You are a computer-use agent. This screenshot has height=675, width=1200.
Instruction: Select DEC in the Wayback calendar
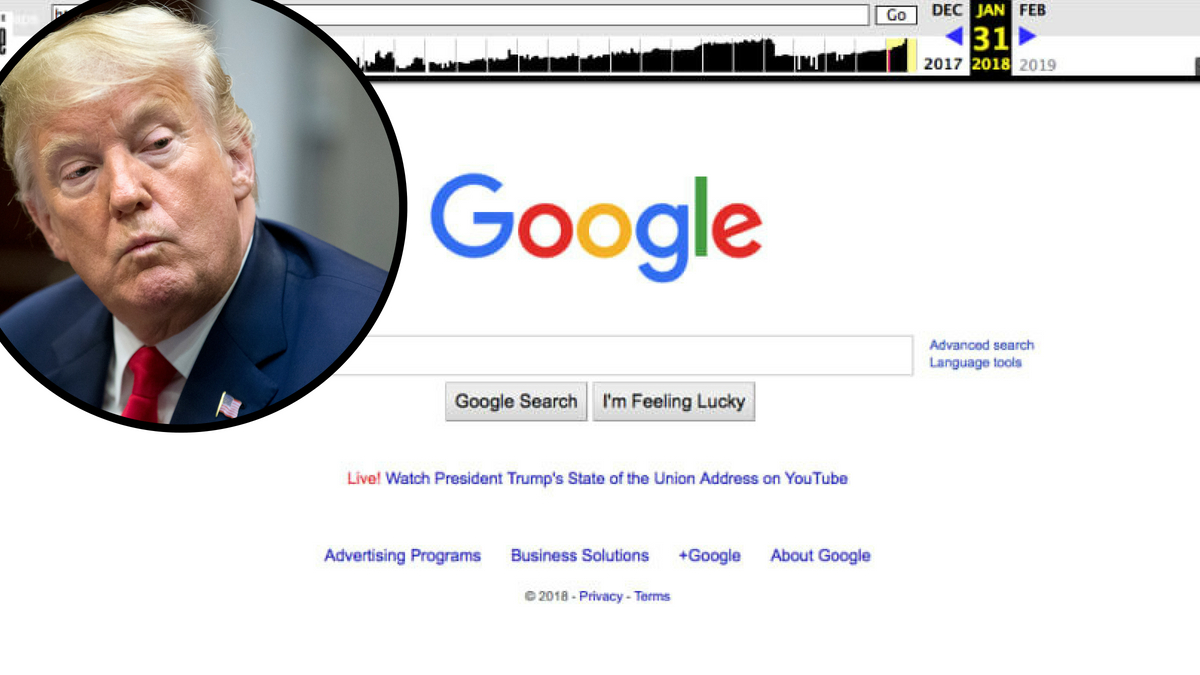coord(947,10)
